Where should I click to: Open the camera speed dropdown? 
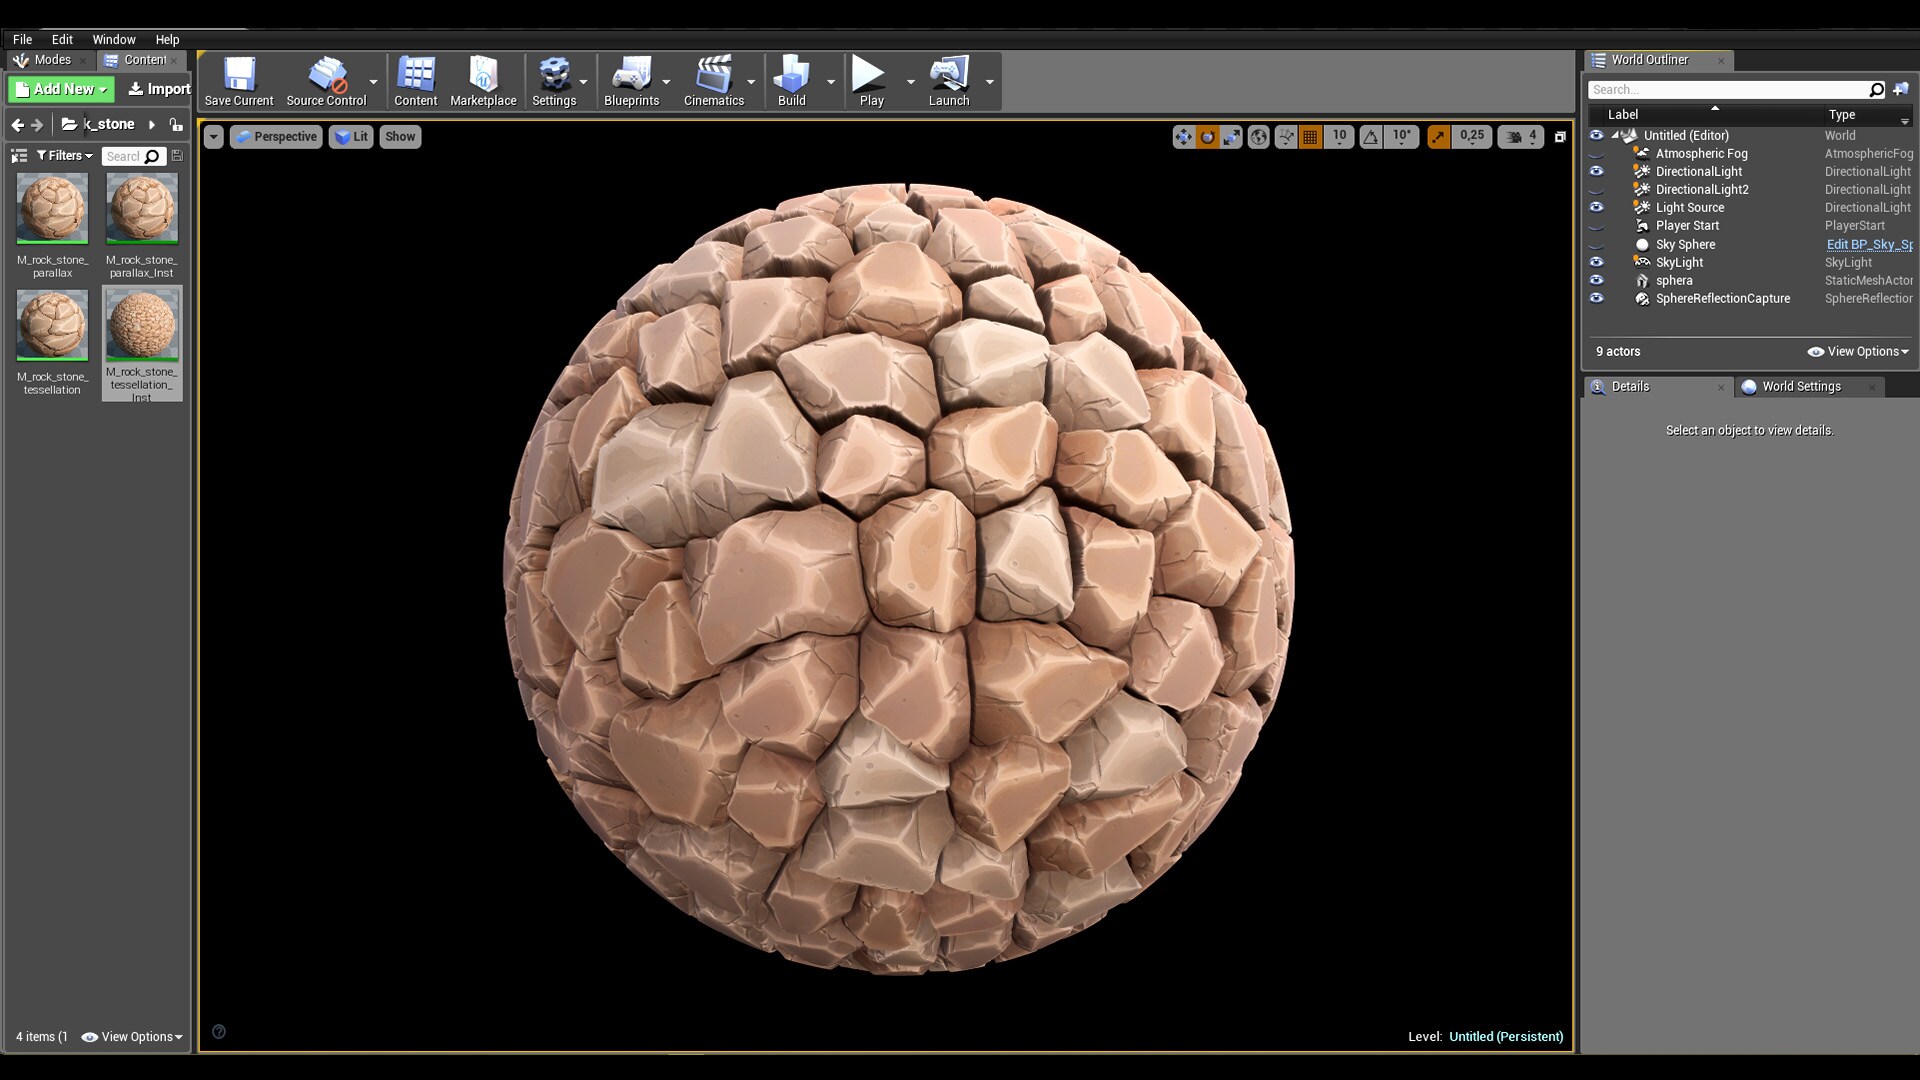coord(1520,137)
